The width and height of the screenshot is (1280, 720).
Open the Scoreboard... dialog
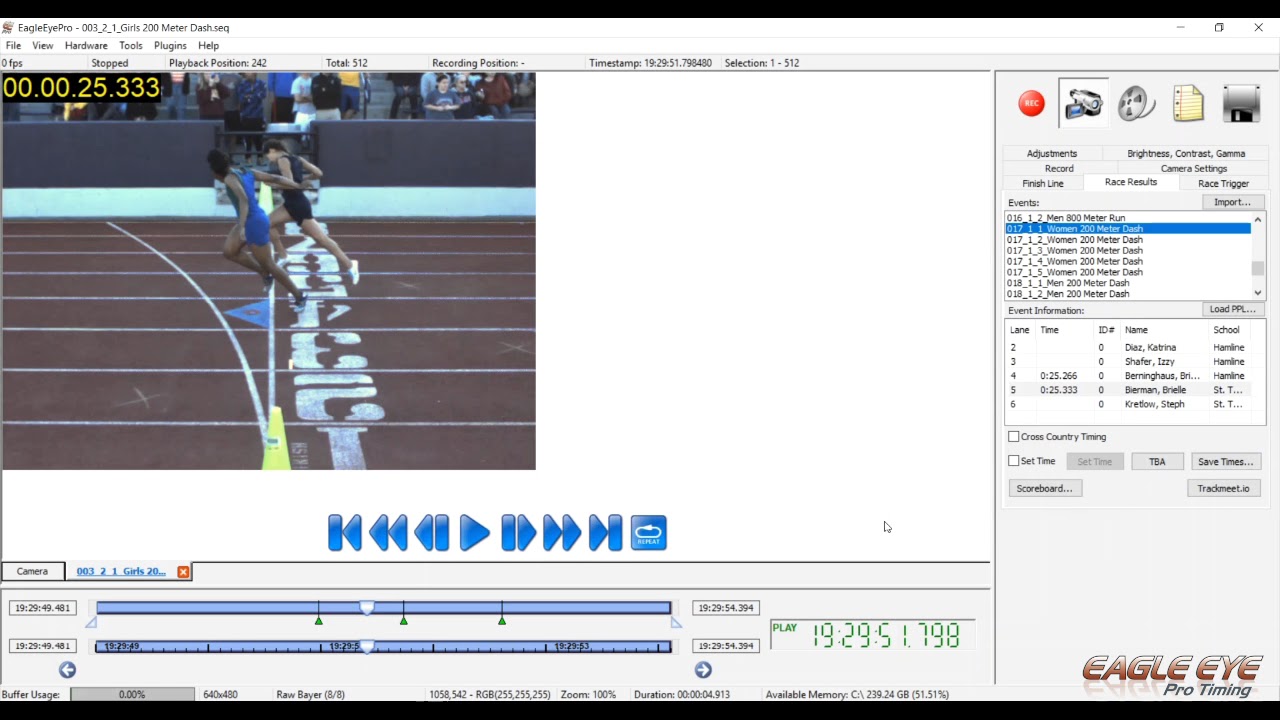pos(1044,489)
